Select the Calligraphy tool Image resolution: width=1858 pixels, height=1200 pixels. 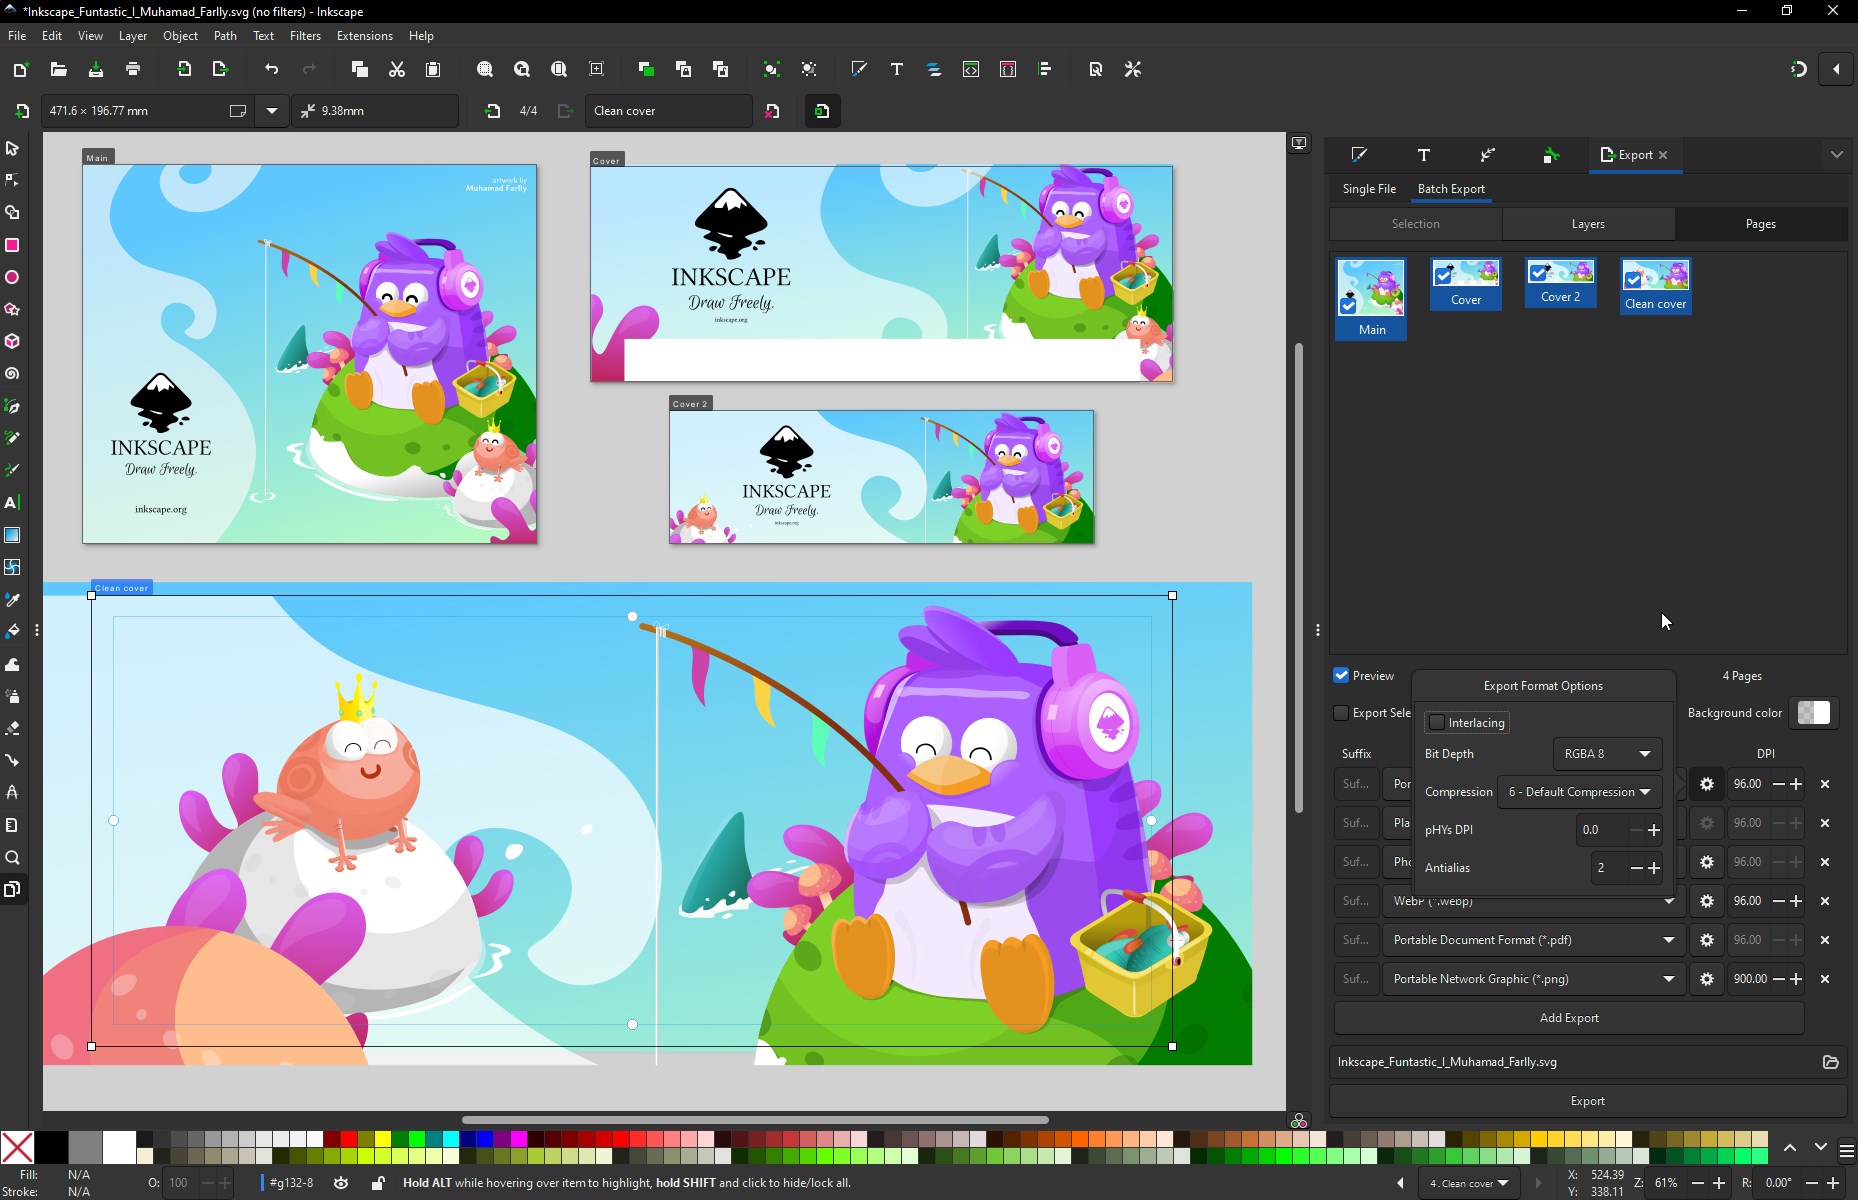pyautogui.click(x=13, y=470)
